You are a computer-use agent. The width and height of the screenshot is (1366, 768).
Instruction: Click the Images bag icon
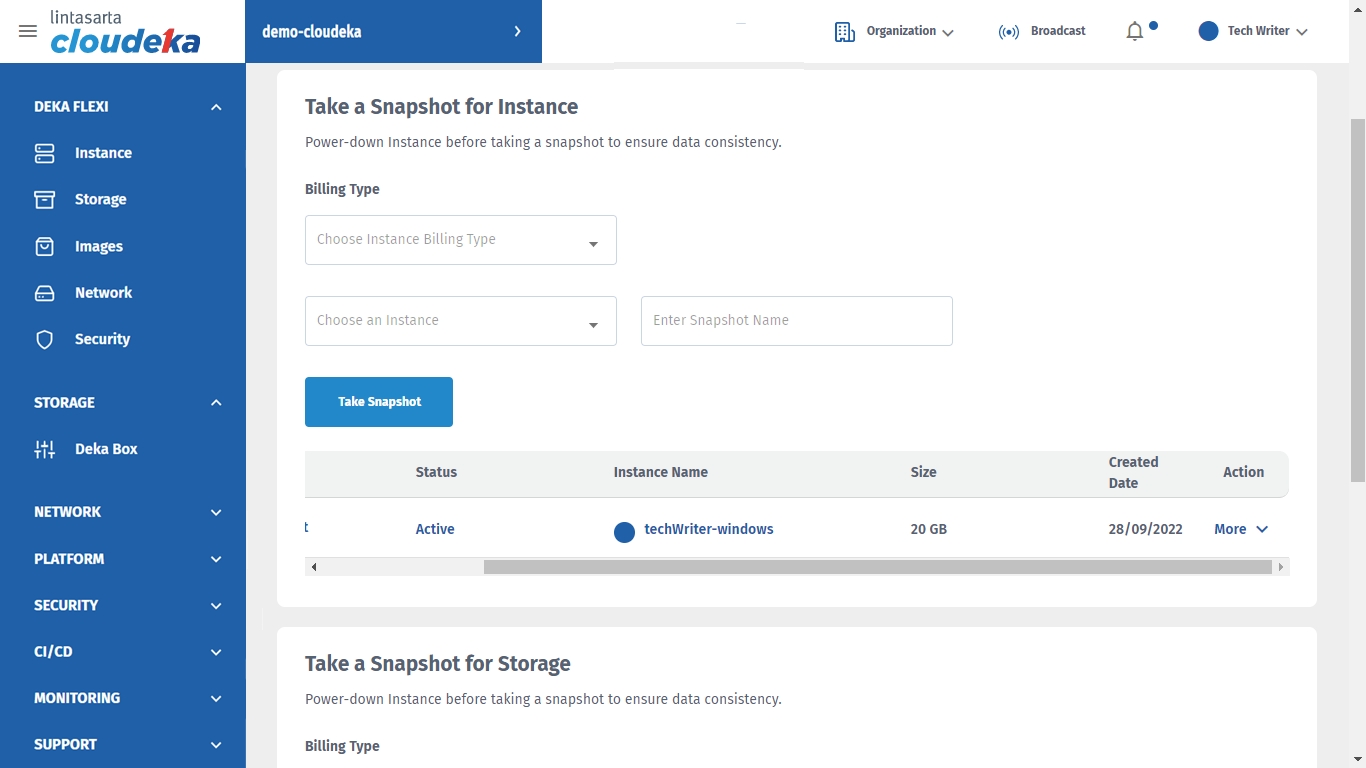point(45,246)
